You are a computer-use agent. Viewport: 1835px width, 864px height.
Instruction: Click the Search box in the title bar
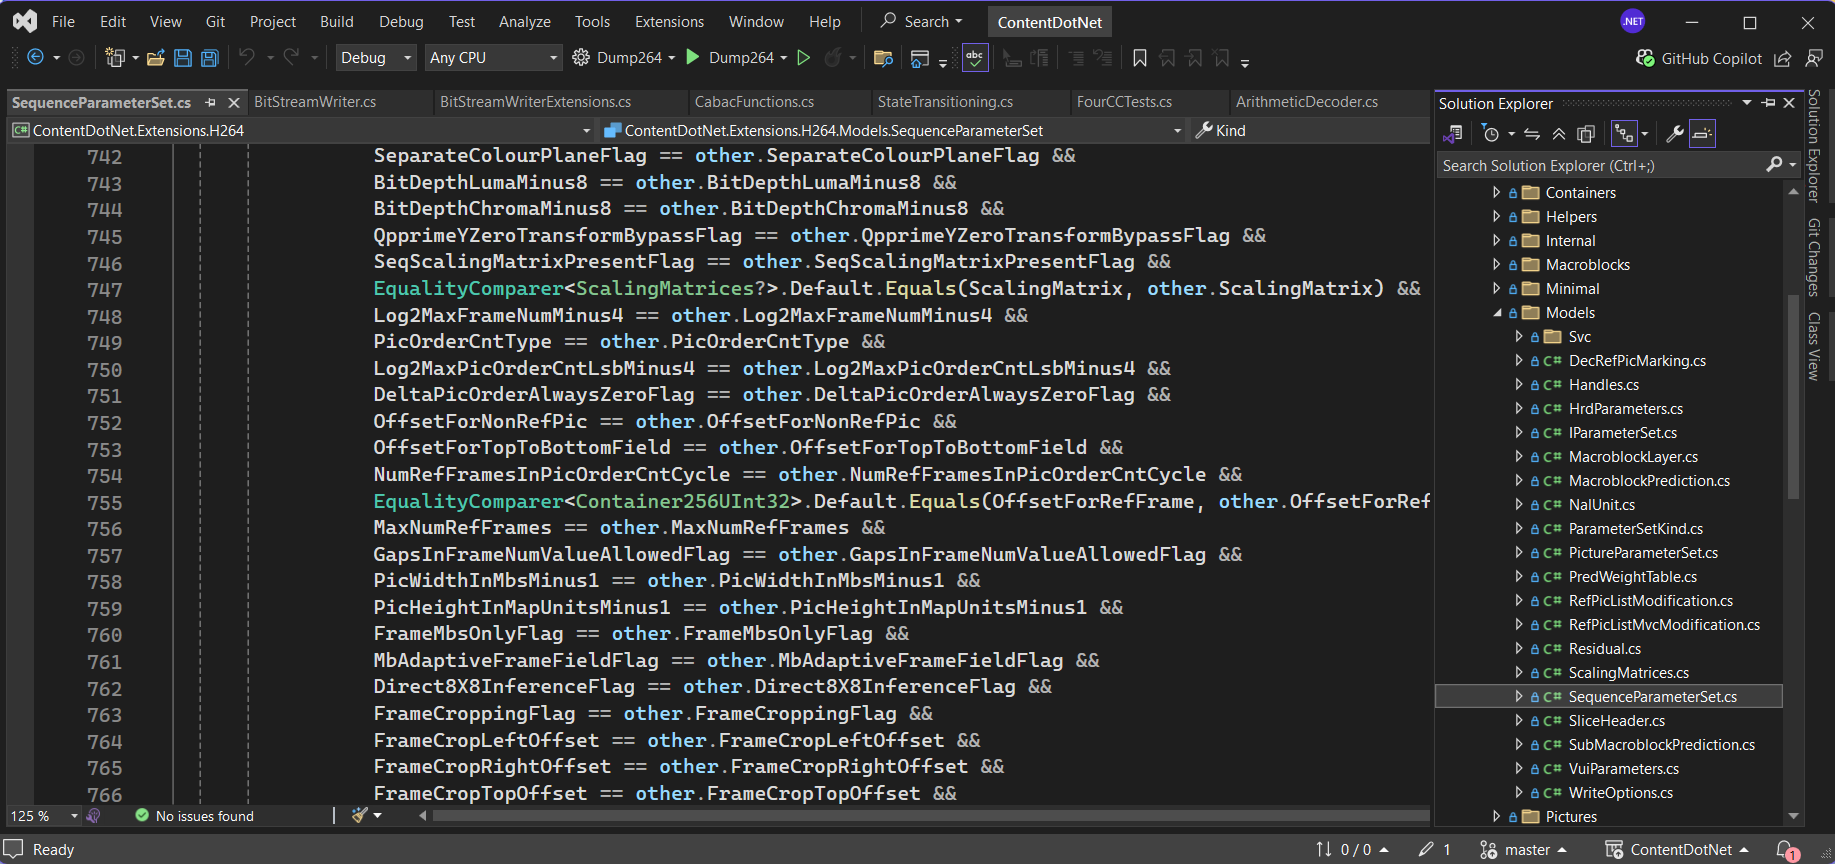point(921,21)
